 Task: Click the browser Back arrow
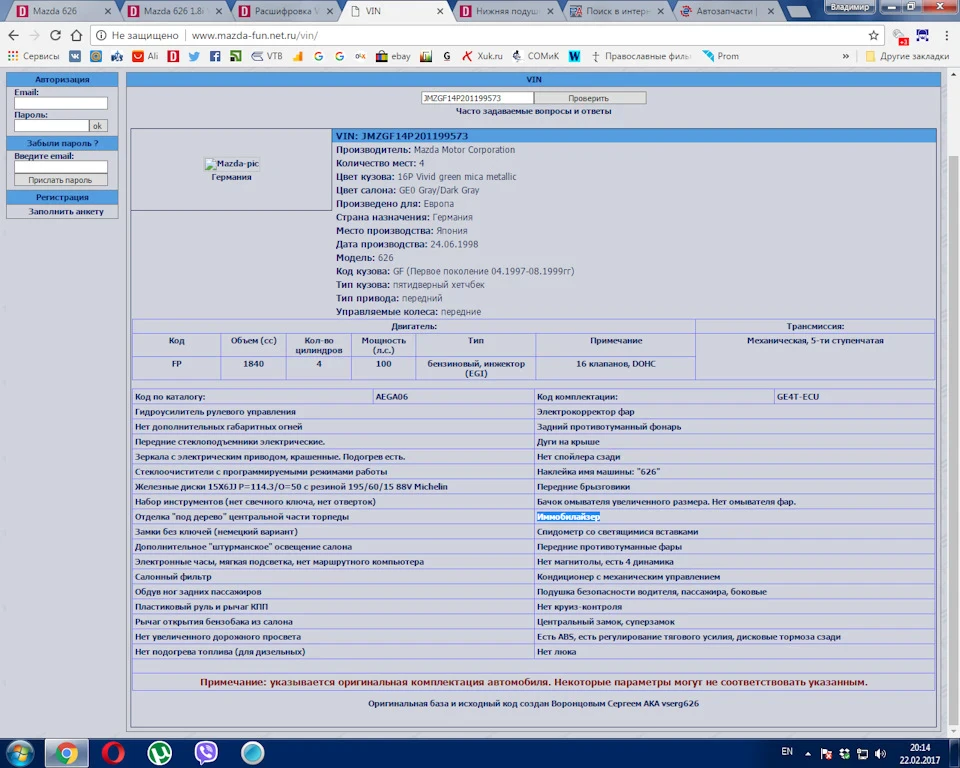coord(13,36)
